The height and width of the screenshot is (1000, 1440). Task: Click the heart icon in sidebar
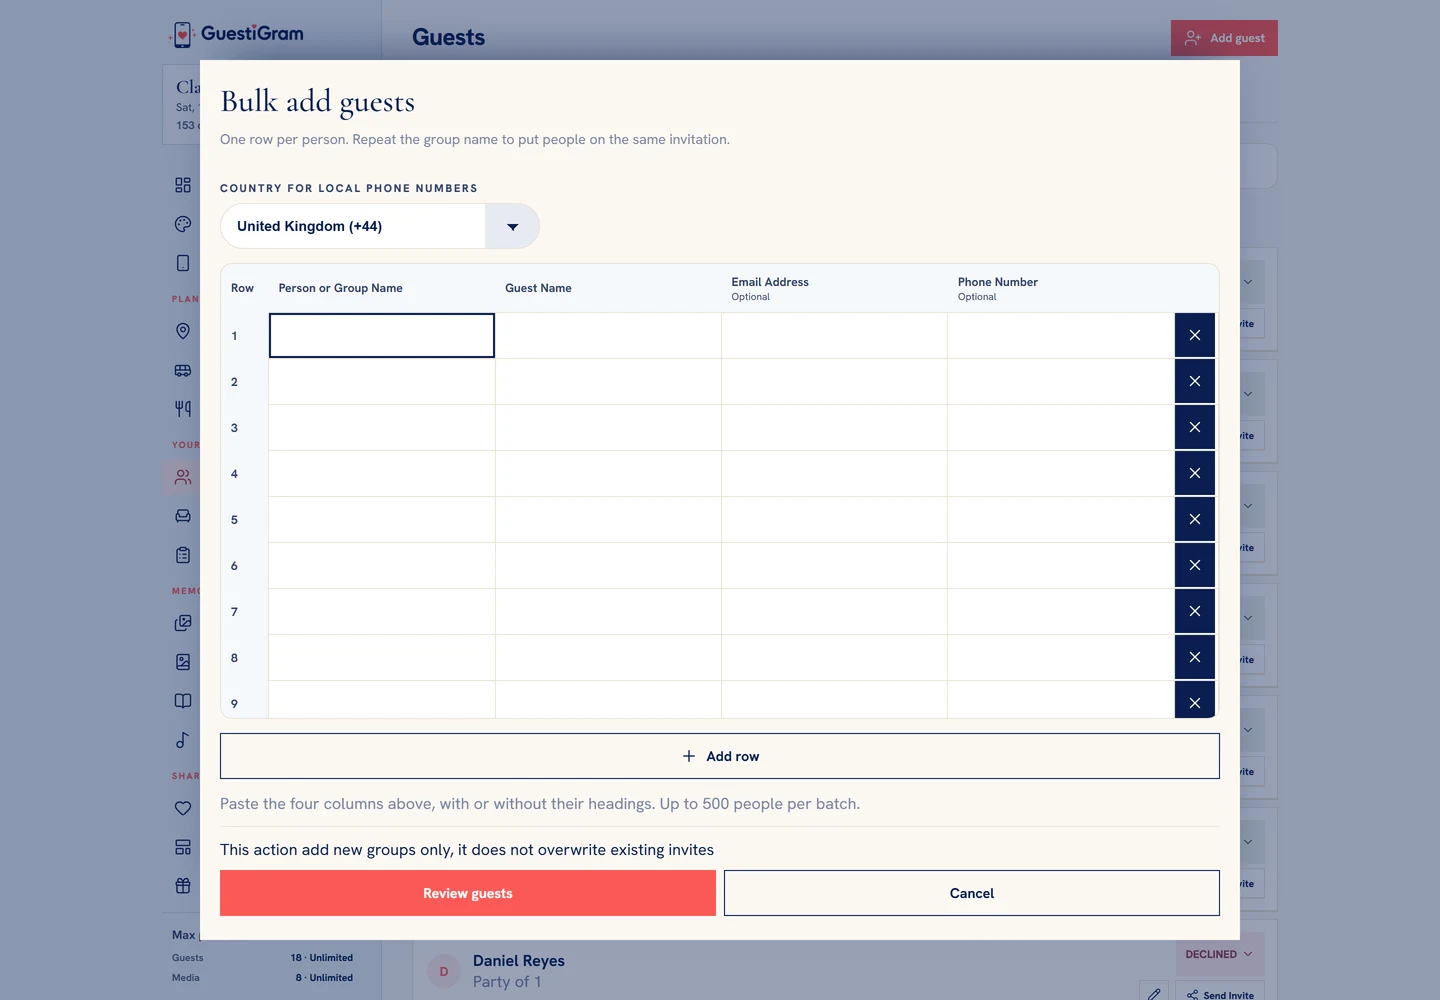(183, 808)
